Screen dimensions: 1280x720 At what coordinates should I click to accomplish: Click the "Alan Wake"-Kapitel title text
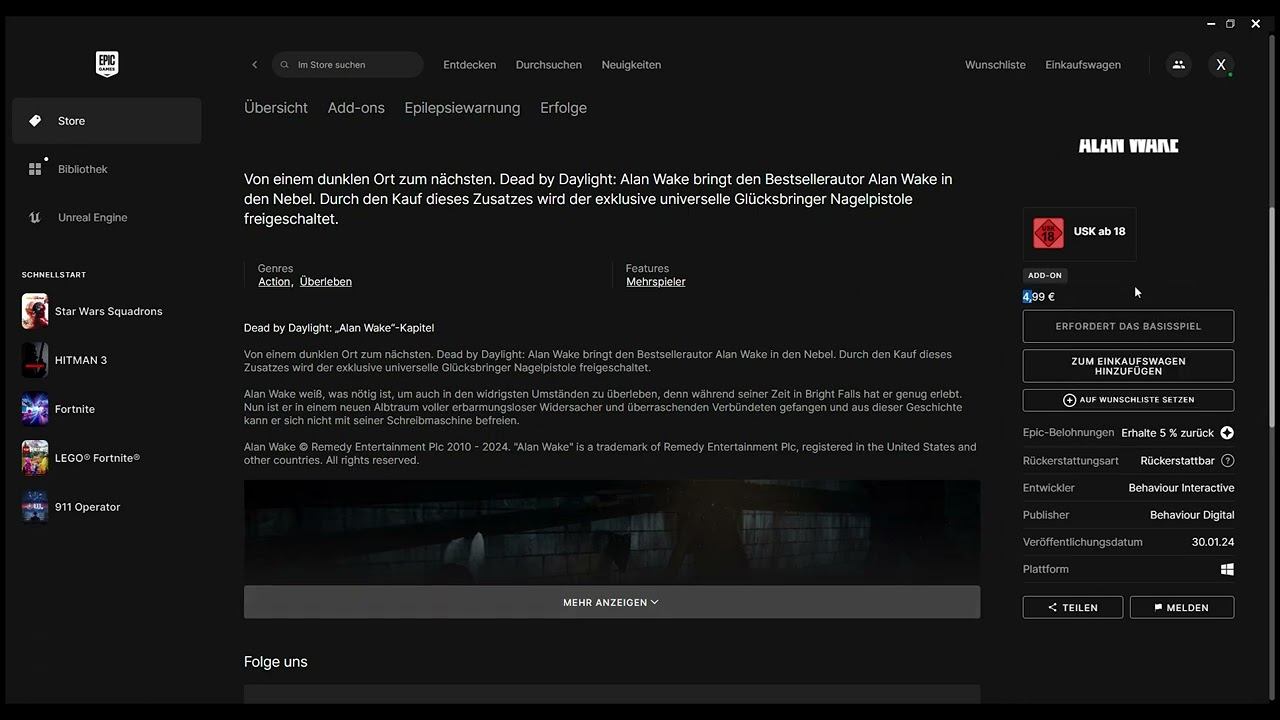(339, 328)
